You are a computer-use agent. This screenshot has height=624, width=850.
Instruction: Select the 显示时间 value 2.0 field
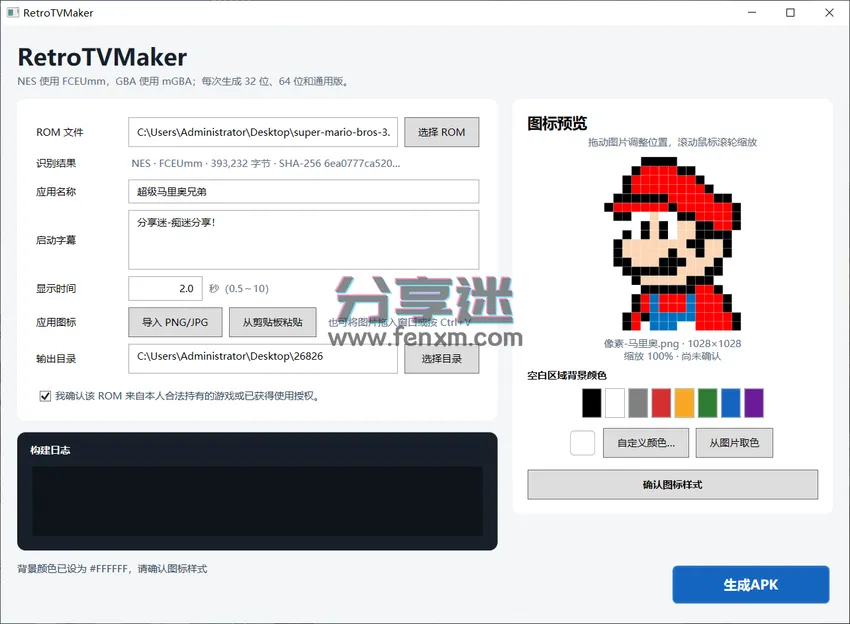(x=165, y=288)
